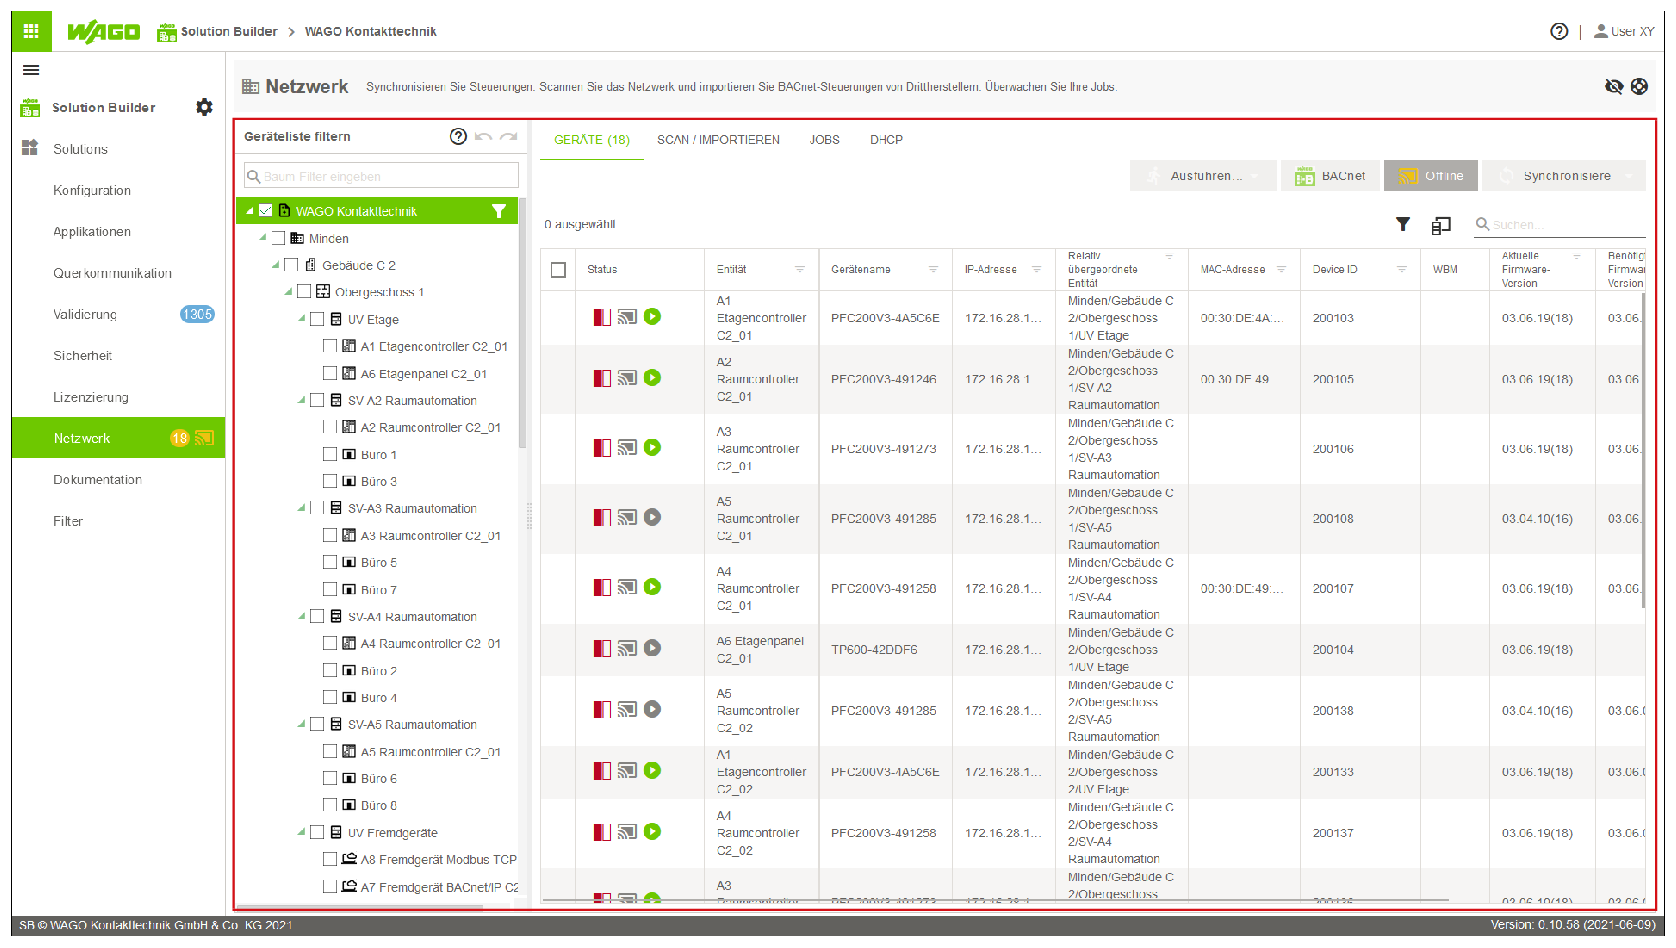Click the Offline button
The width and height of the screenshot is (1676, 948).
point(1432,176)
